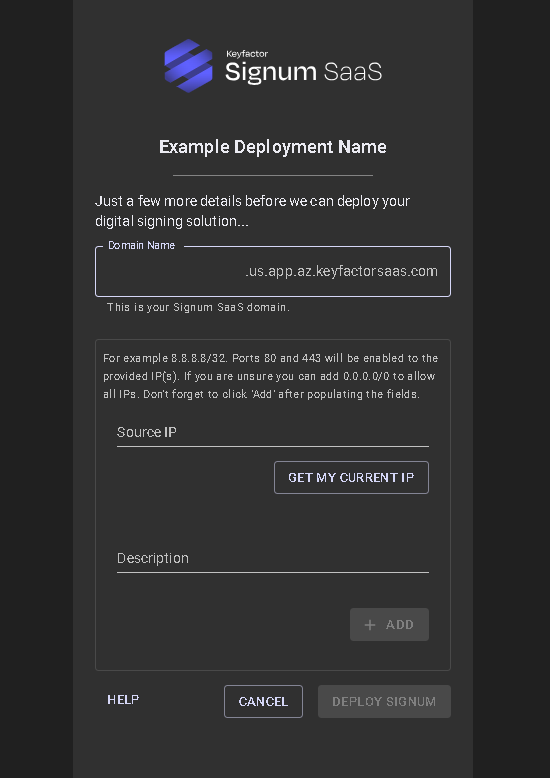Click the Description text field
Screen dimensions: 550x778
coord(273,559)
